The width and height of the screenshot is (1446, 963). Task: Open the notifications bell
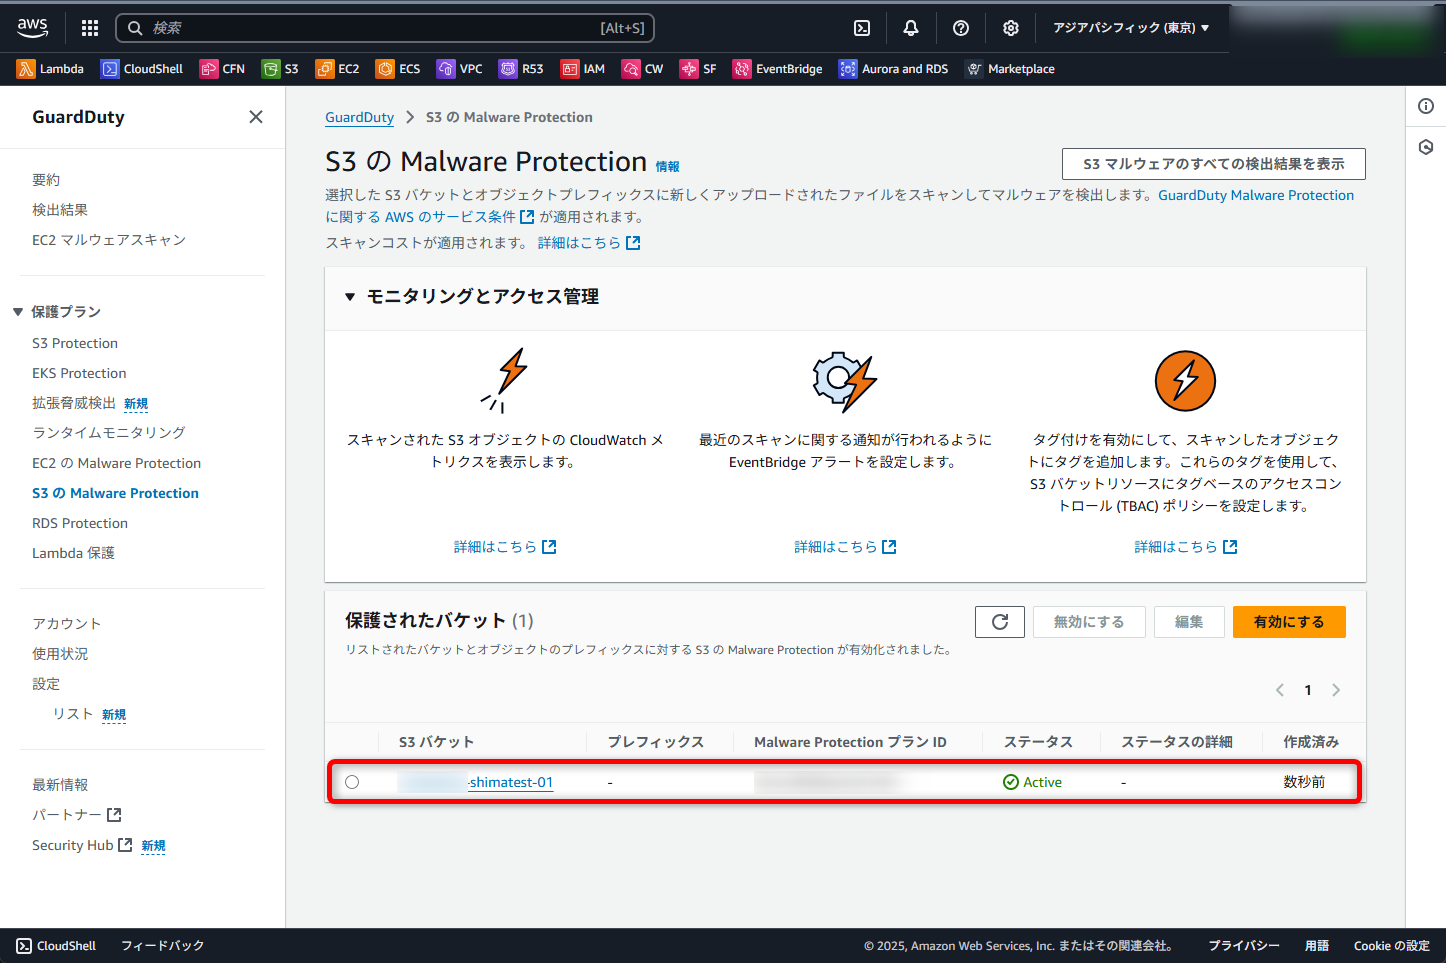pos(911,28)
